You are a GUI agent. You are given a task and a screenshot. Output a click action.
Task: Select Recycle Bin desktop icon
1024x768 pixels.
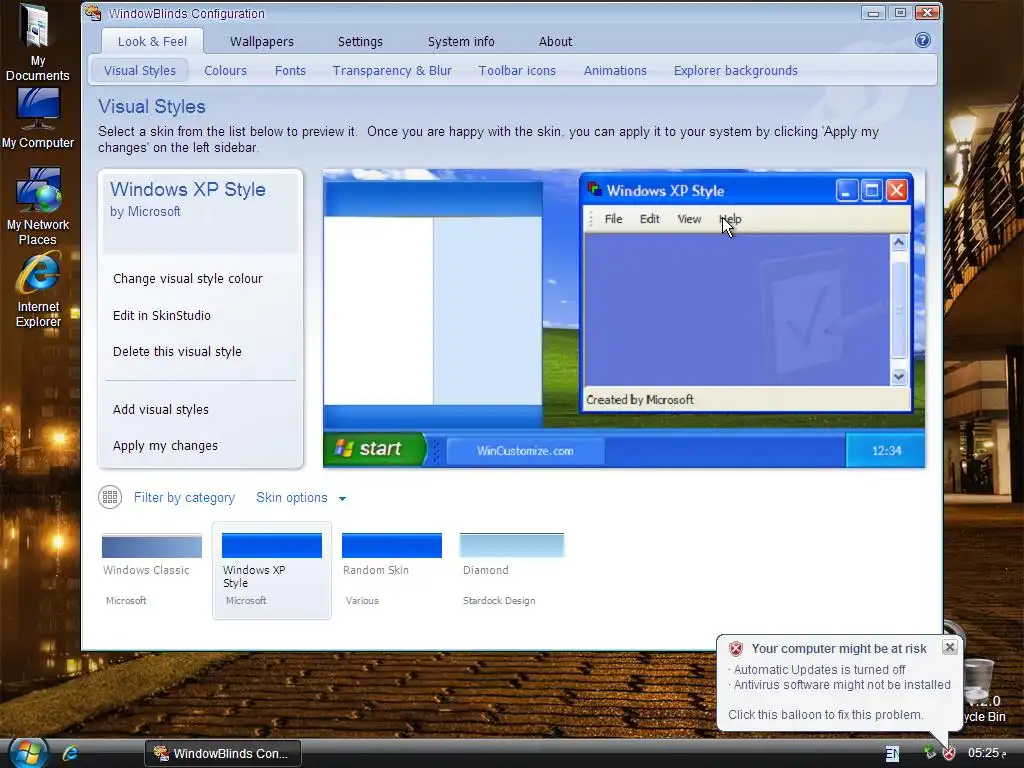pyautogui.click(x=984, y=692)
